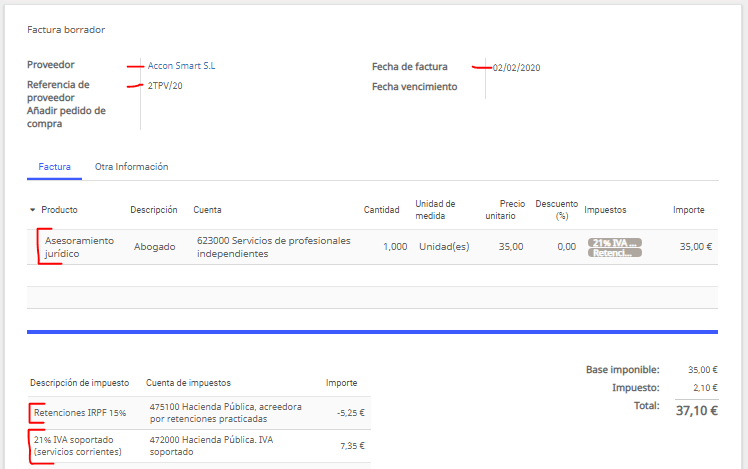
Task: Select the Asesoramiento jurídico product cell
Action: pyautogui.click(x=79, y=247)
